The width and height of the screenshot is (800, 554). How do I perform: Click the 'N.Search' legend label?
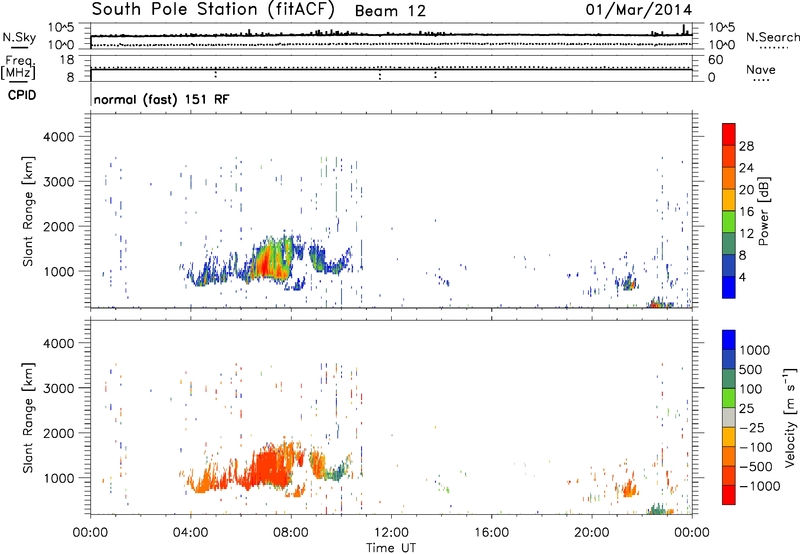coord(772,37)
